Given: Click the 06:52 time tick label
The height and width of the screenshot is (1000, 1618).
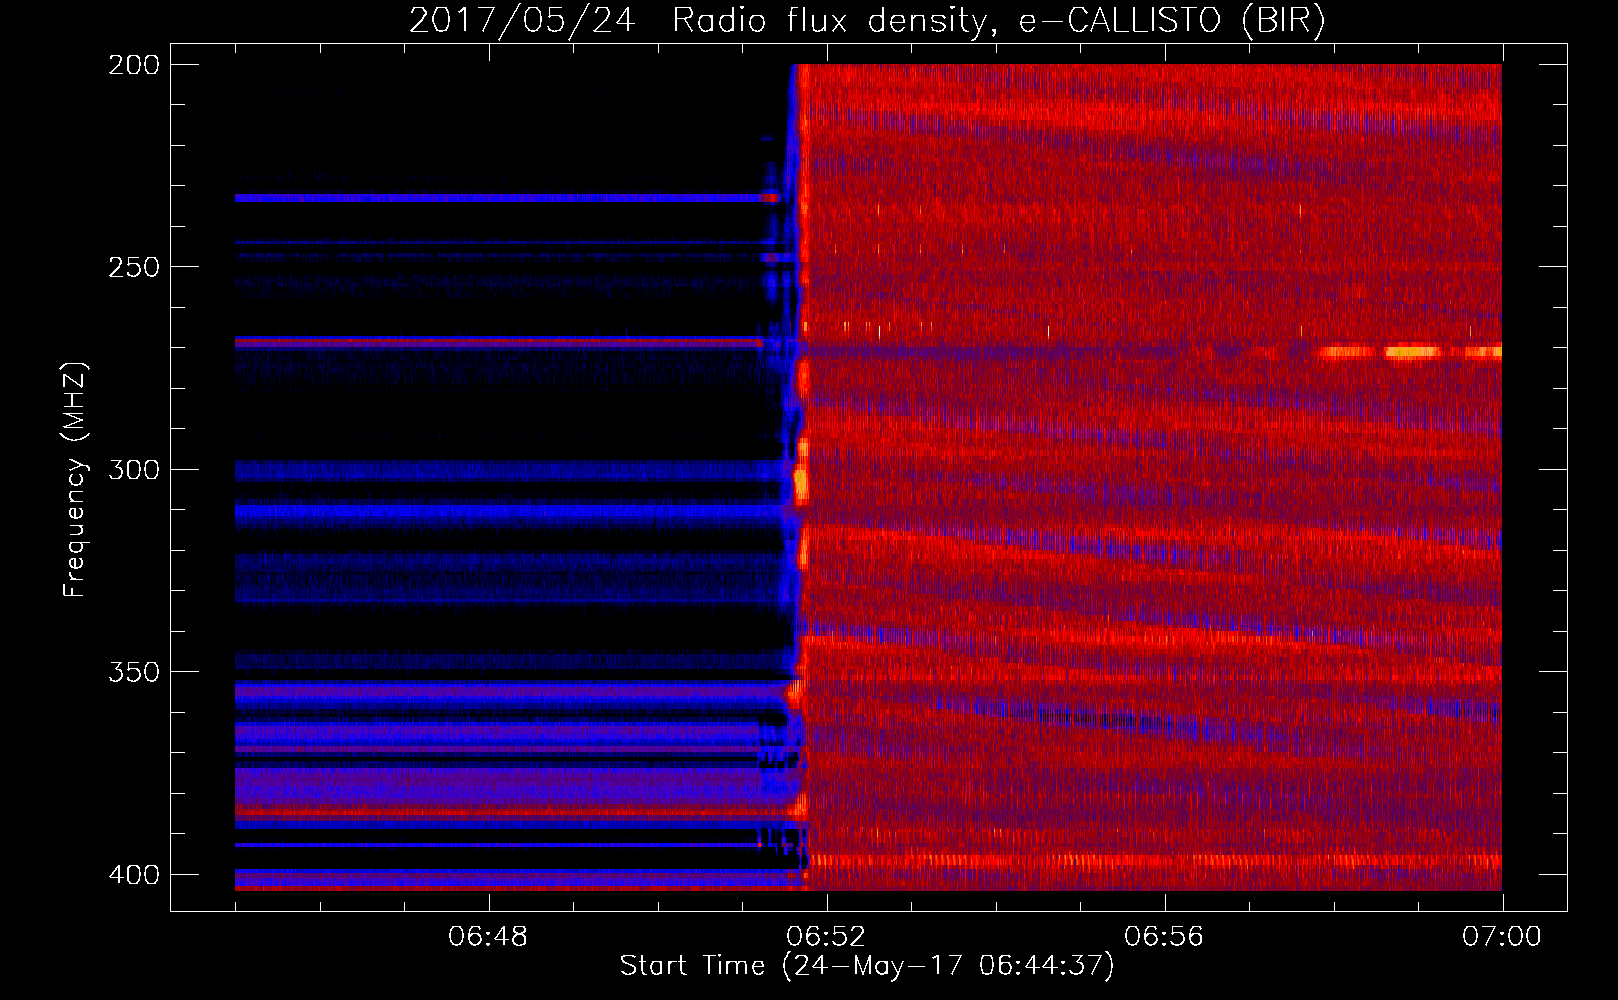Looking at the screenshot, I should click(826, 937).
